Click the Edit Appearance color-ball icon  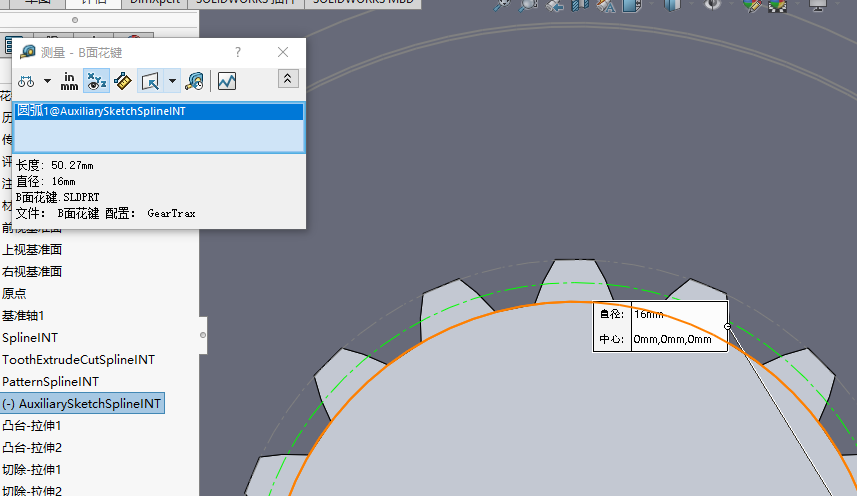coord(752,5)
